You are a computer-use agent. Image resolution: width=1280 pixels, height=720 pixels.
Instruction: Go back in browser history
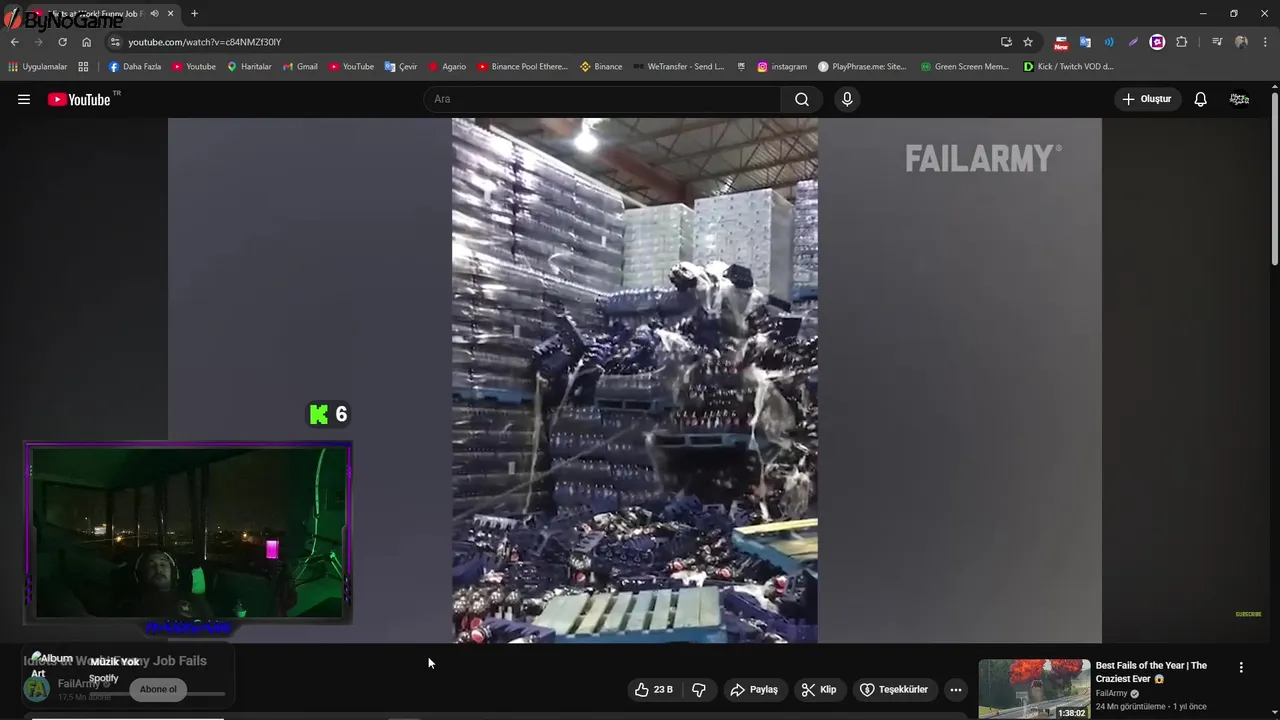(x=14, y=42)
